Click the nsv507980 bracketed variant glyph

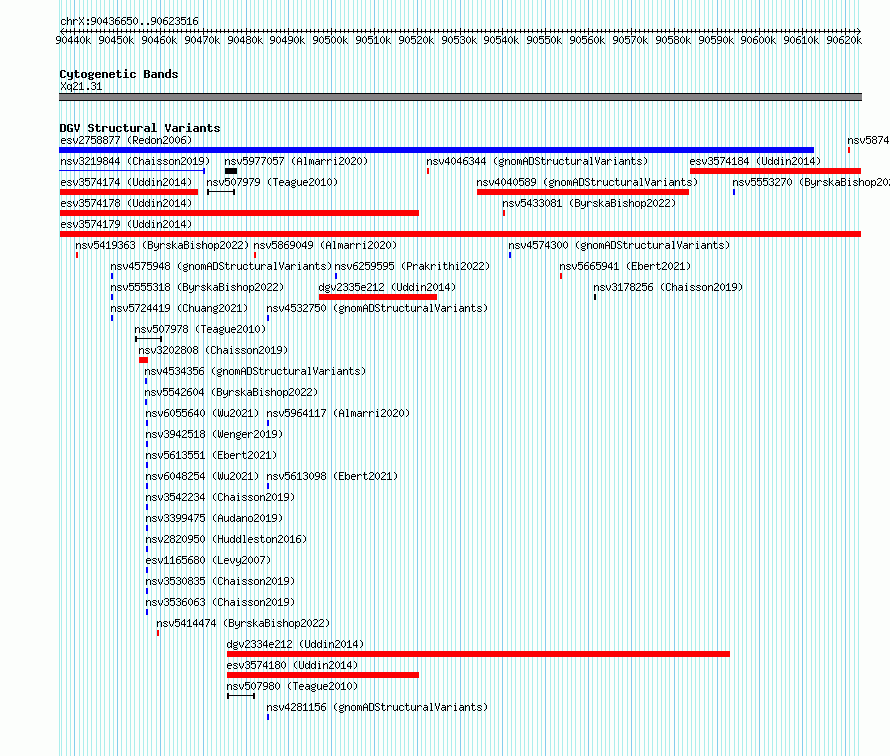(241, 696)
